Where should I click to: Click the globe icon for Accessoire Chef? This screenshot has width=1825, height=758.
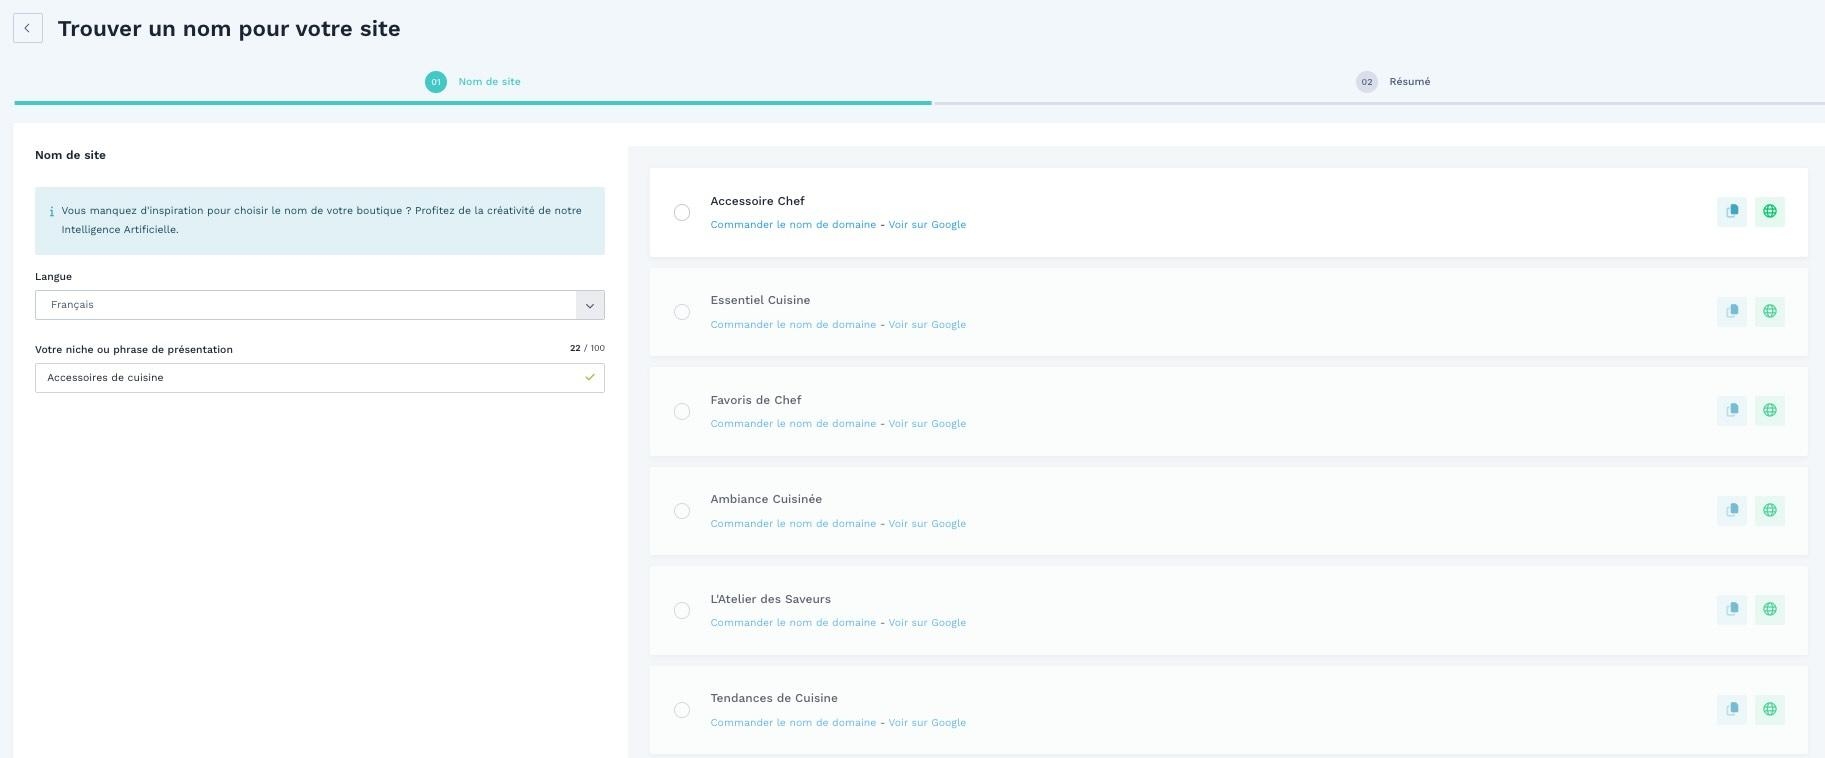[1769, 212]
